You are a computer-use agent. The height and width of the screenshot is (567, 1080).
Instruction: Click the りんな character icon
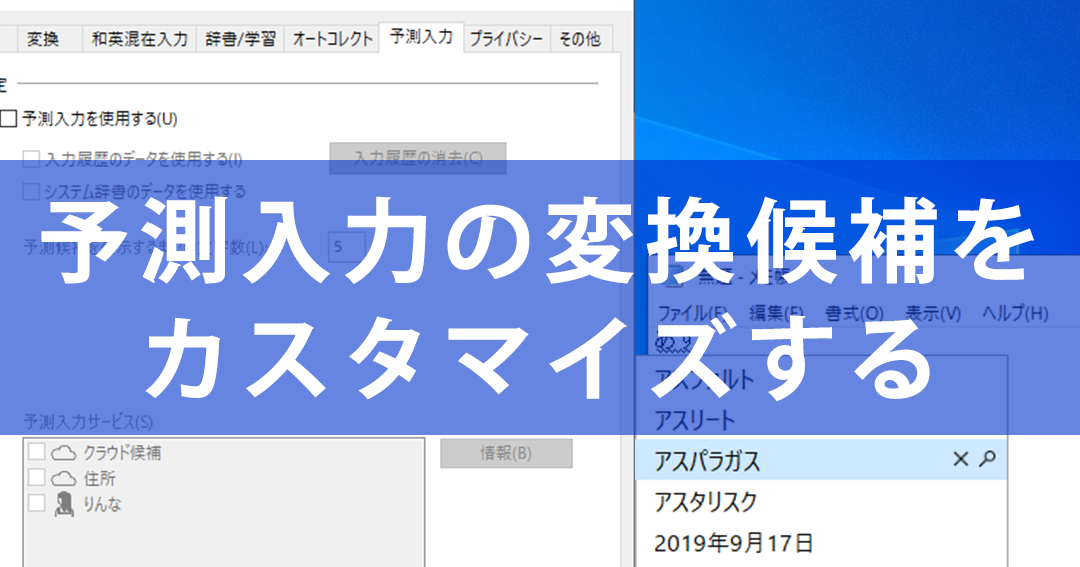coord(64,504)
